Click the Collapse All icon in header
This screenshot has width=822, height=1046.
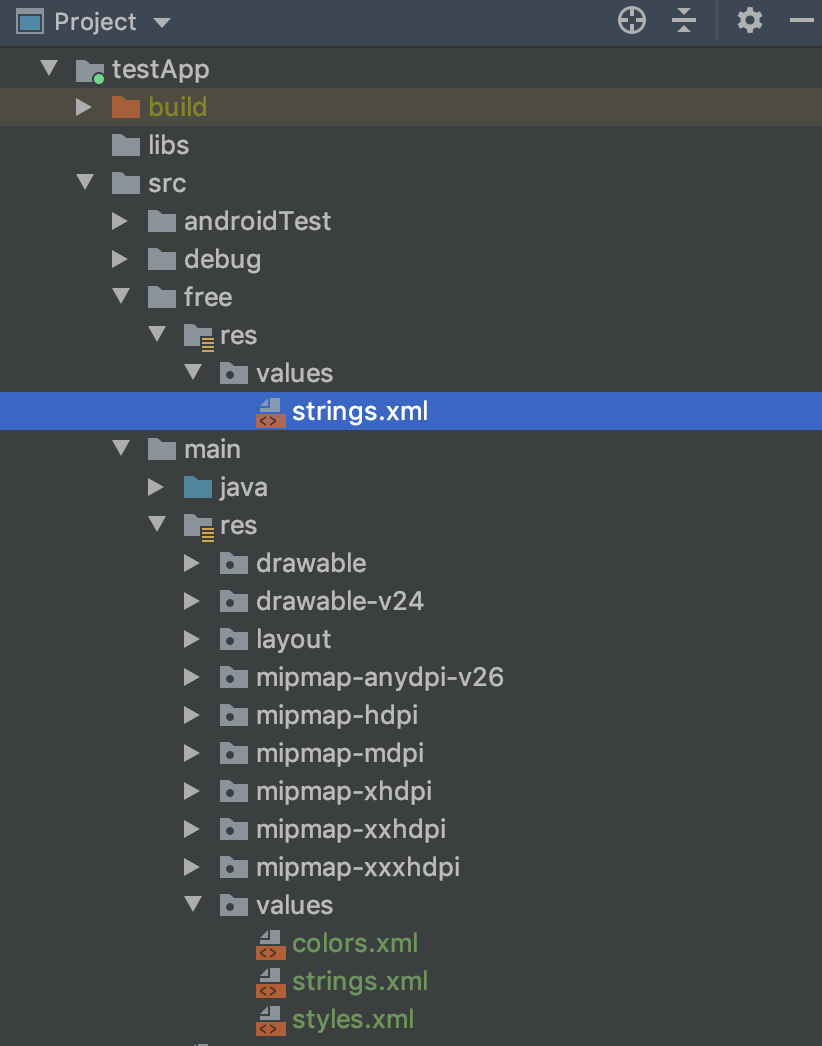click(684, 21)
